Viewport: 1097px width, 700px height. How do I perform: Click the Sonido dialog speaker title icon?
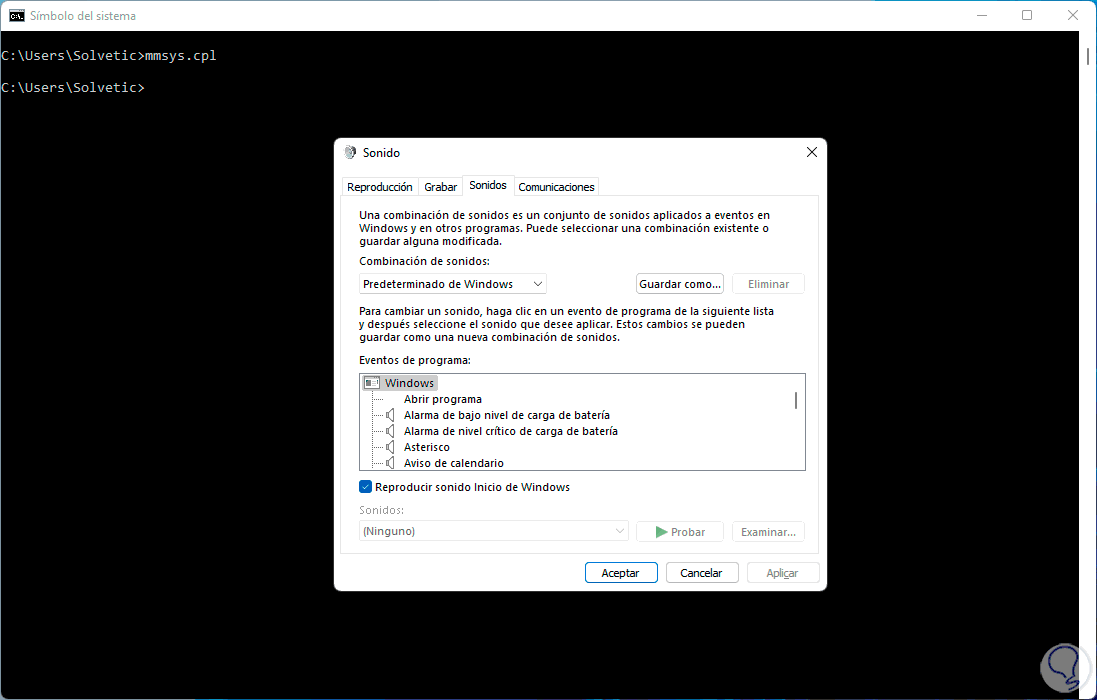[x=351, y=152]
